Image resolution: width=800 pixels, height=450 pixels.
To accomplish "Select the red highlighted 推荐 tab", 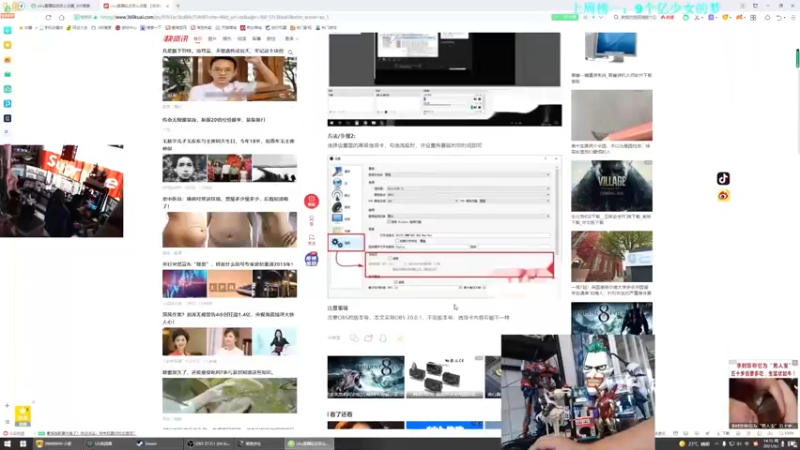I will [x=197, y=39].
